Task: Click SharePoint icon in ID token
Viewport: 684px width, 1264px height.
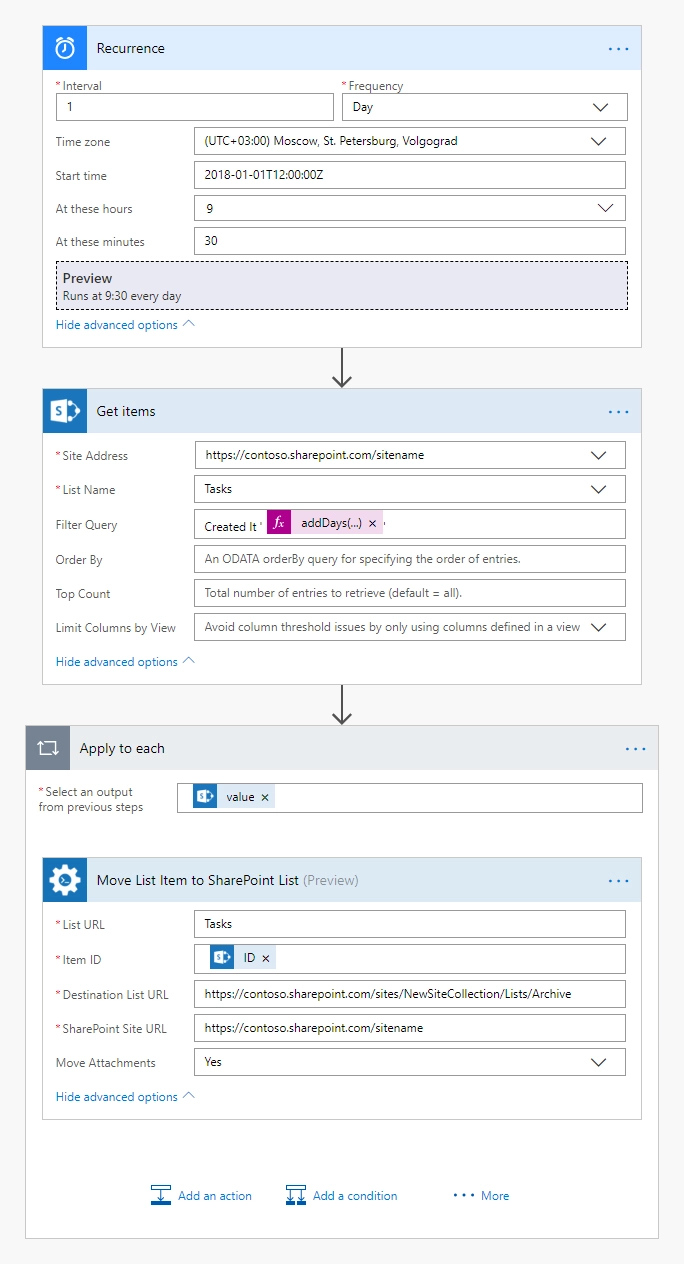Action: (222, 958)
